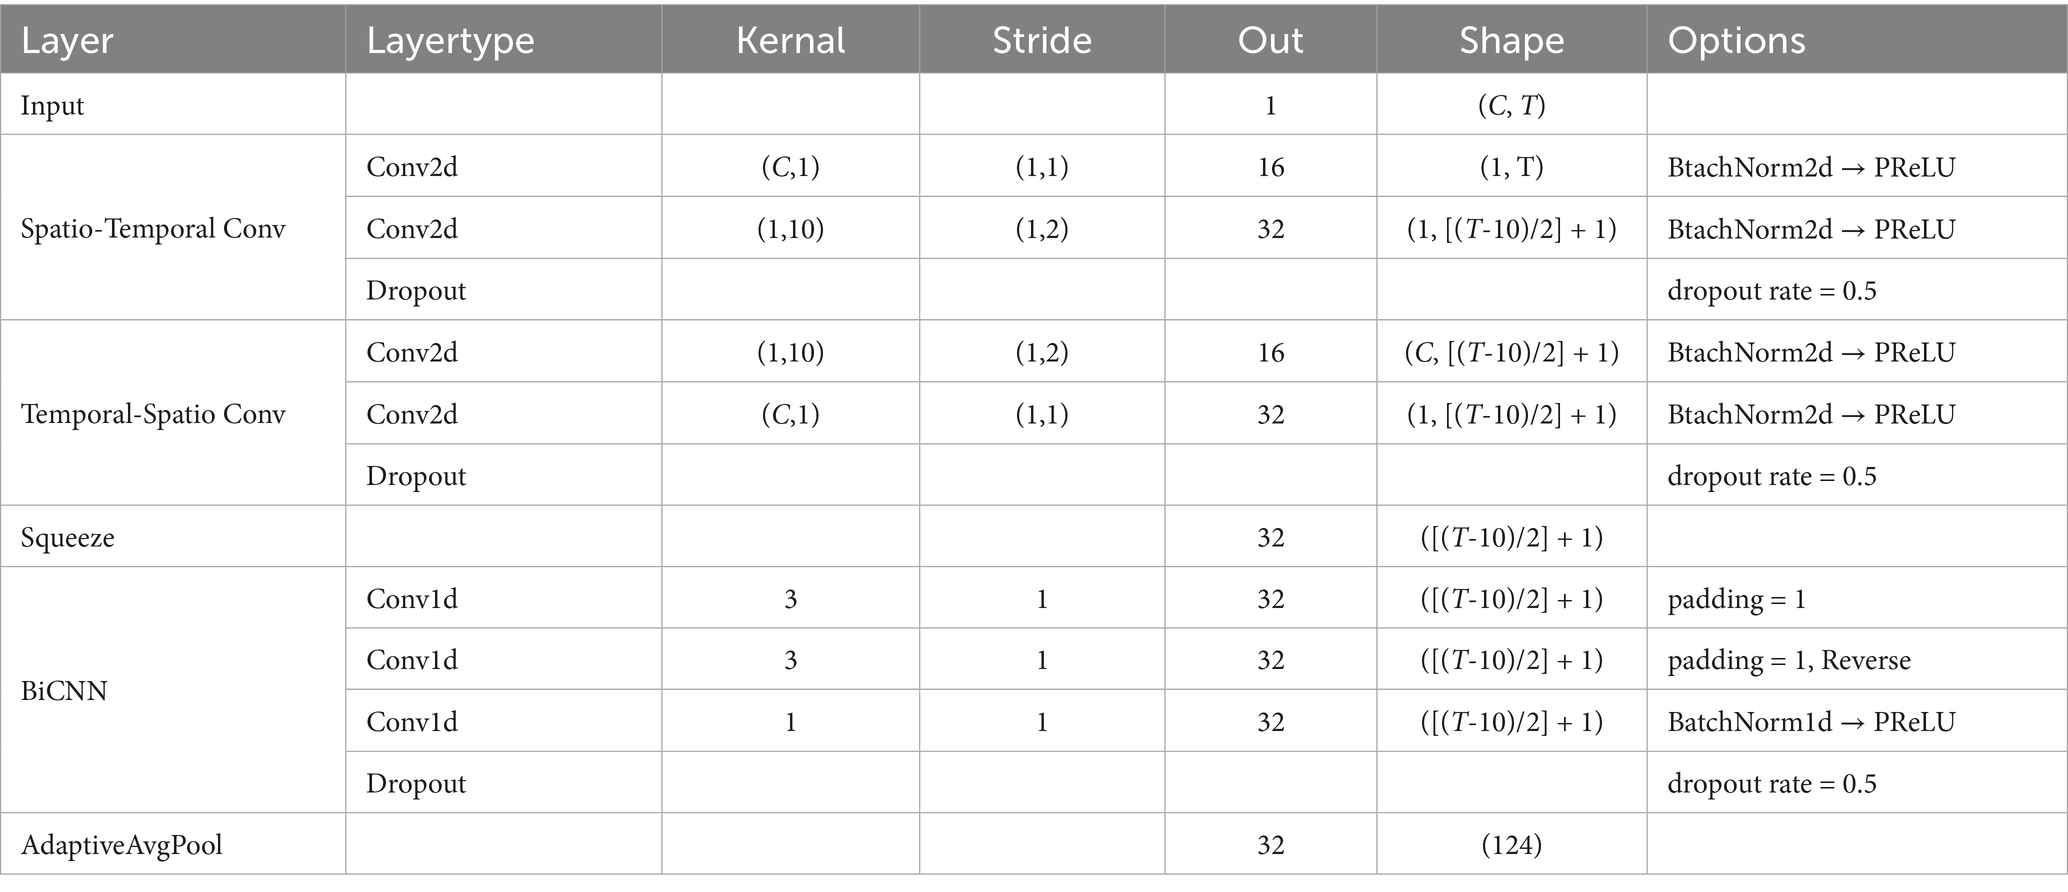Screen dimensions: 2068x892
Task: Select the AdaptiveAvgPool row label
Action: (x=122, y=845)
